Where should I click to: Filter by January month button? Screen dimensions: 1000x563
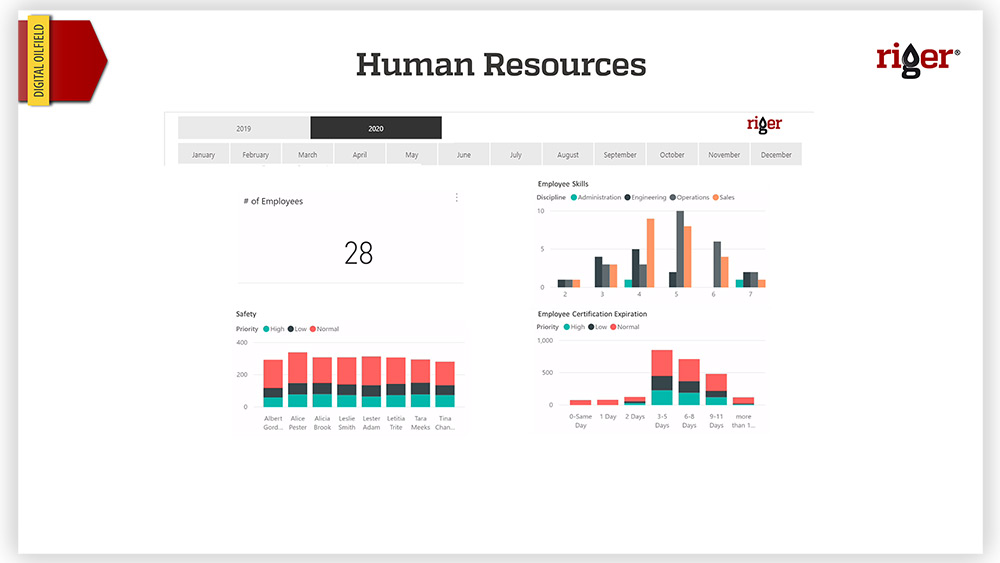point(203,155)
